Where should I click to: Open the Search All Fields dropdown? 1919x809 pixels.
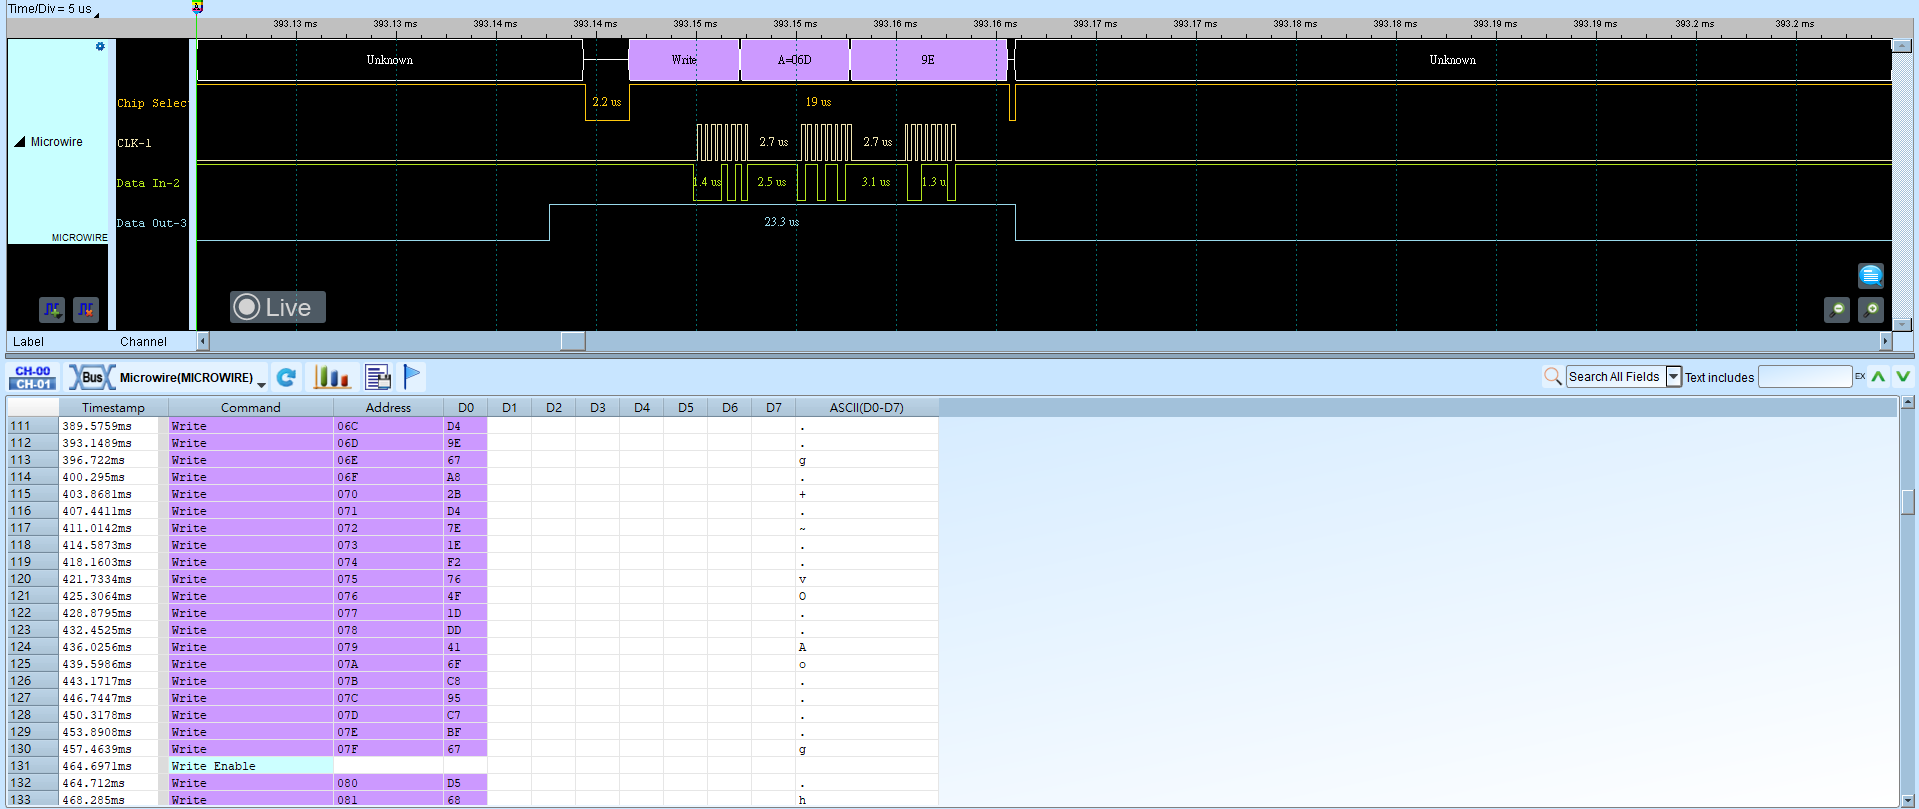pos(1674,377)
